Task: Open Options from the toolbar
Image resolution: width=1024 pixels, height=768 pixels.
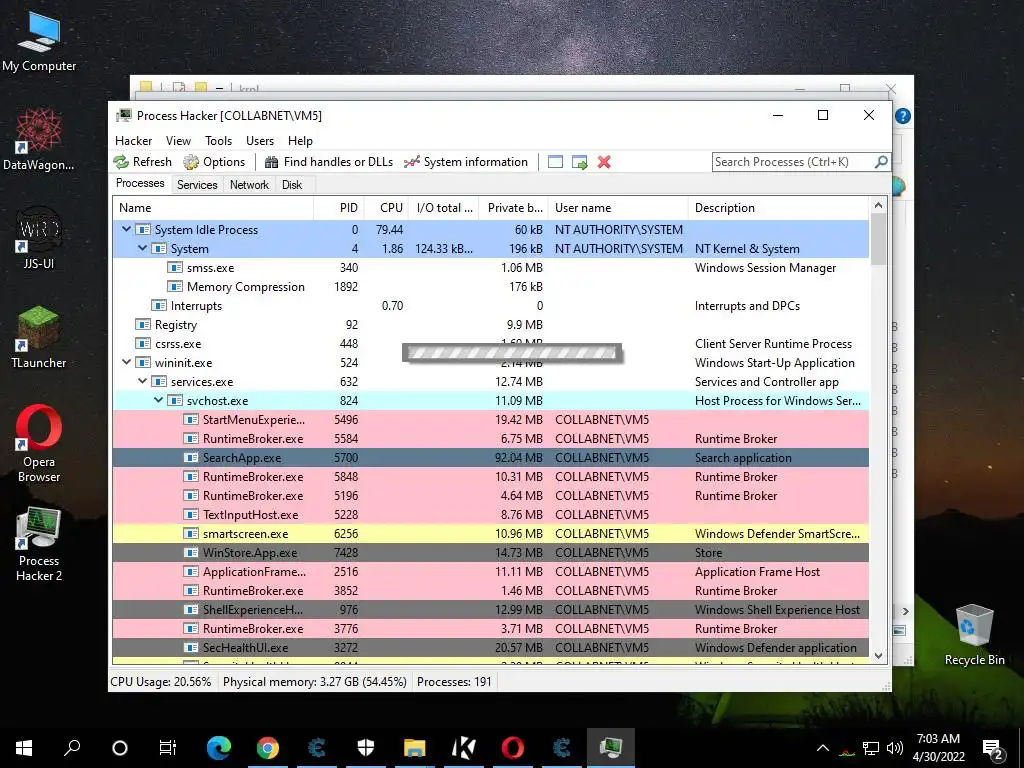Action: (214, 162)
